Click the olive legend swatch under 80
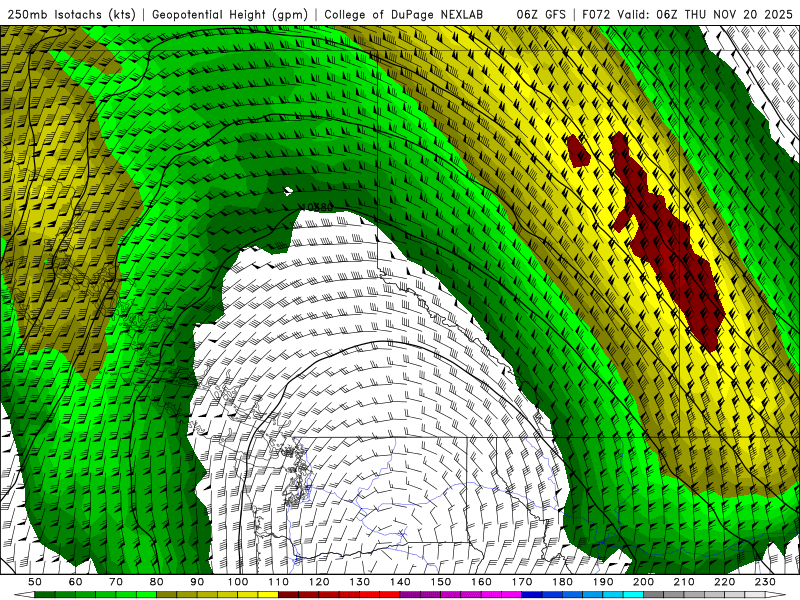800x600 pixels. (167, 595)
